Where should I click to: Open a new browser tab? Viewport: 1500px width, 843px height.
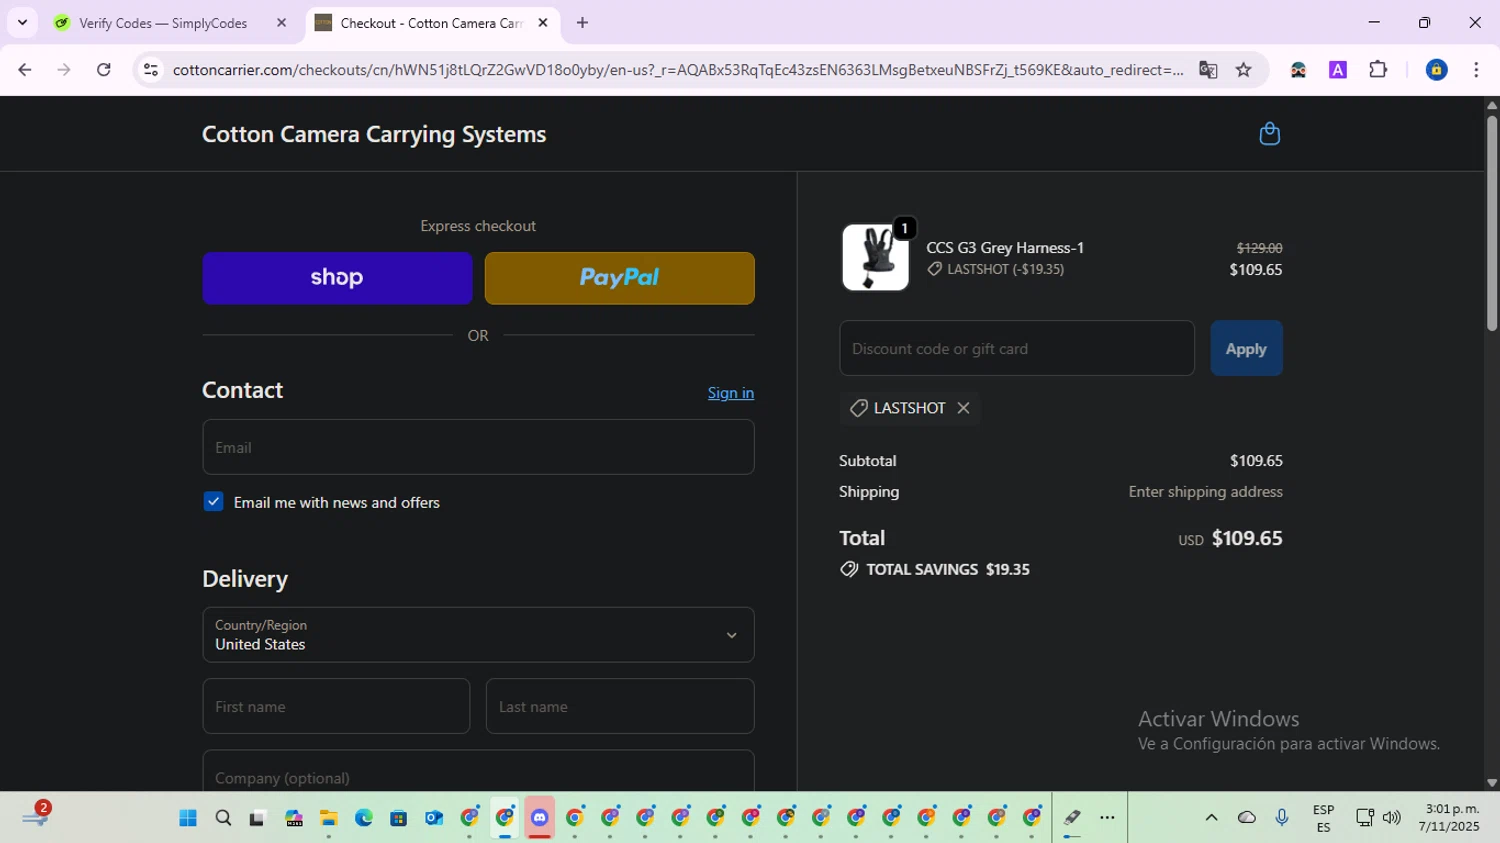coord(582,23)
